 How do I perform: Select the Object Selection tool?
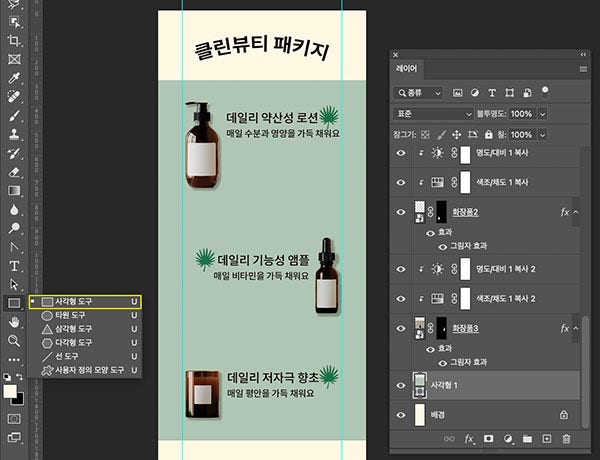[x=14, y=22]
